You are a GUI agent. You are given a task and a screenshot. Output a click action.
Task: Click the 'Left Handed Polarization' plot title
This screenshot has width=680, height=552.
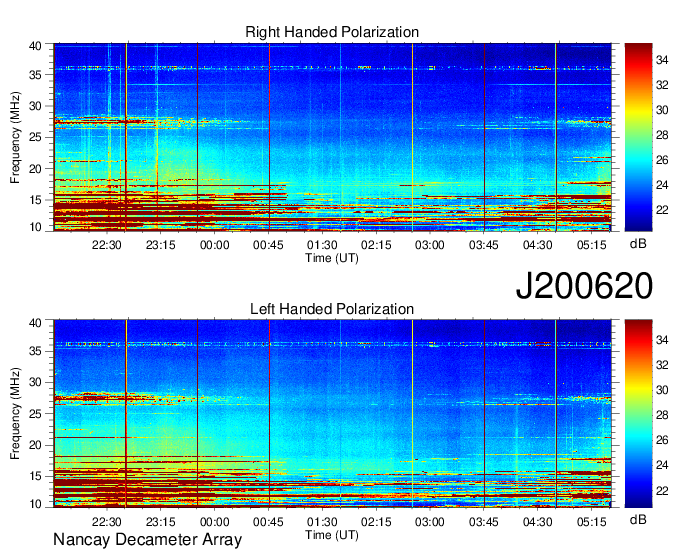pos(332,309)
